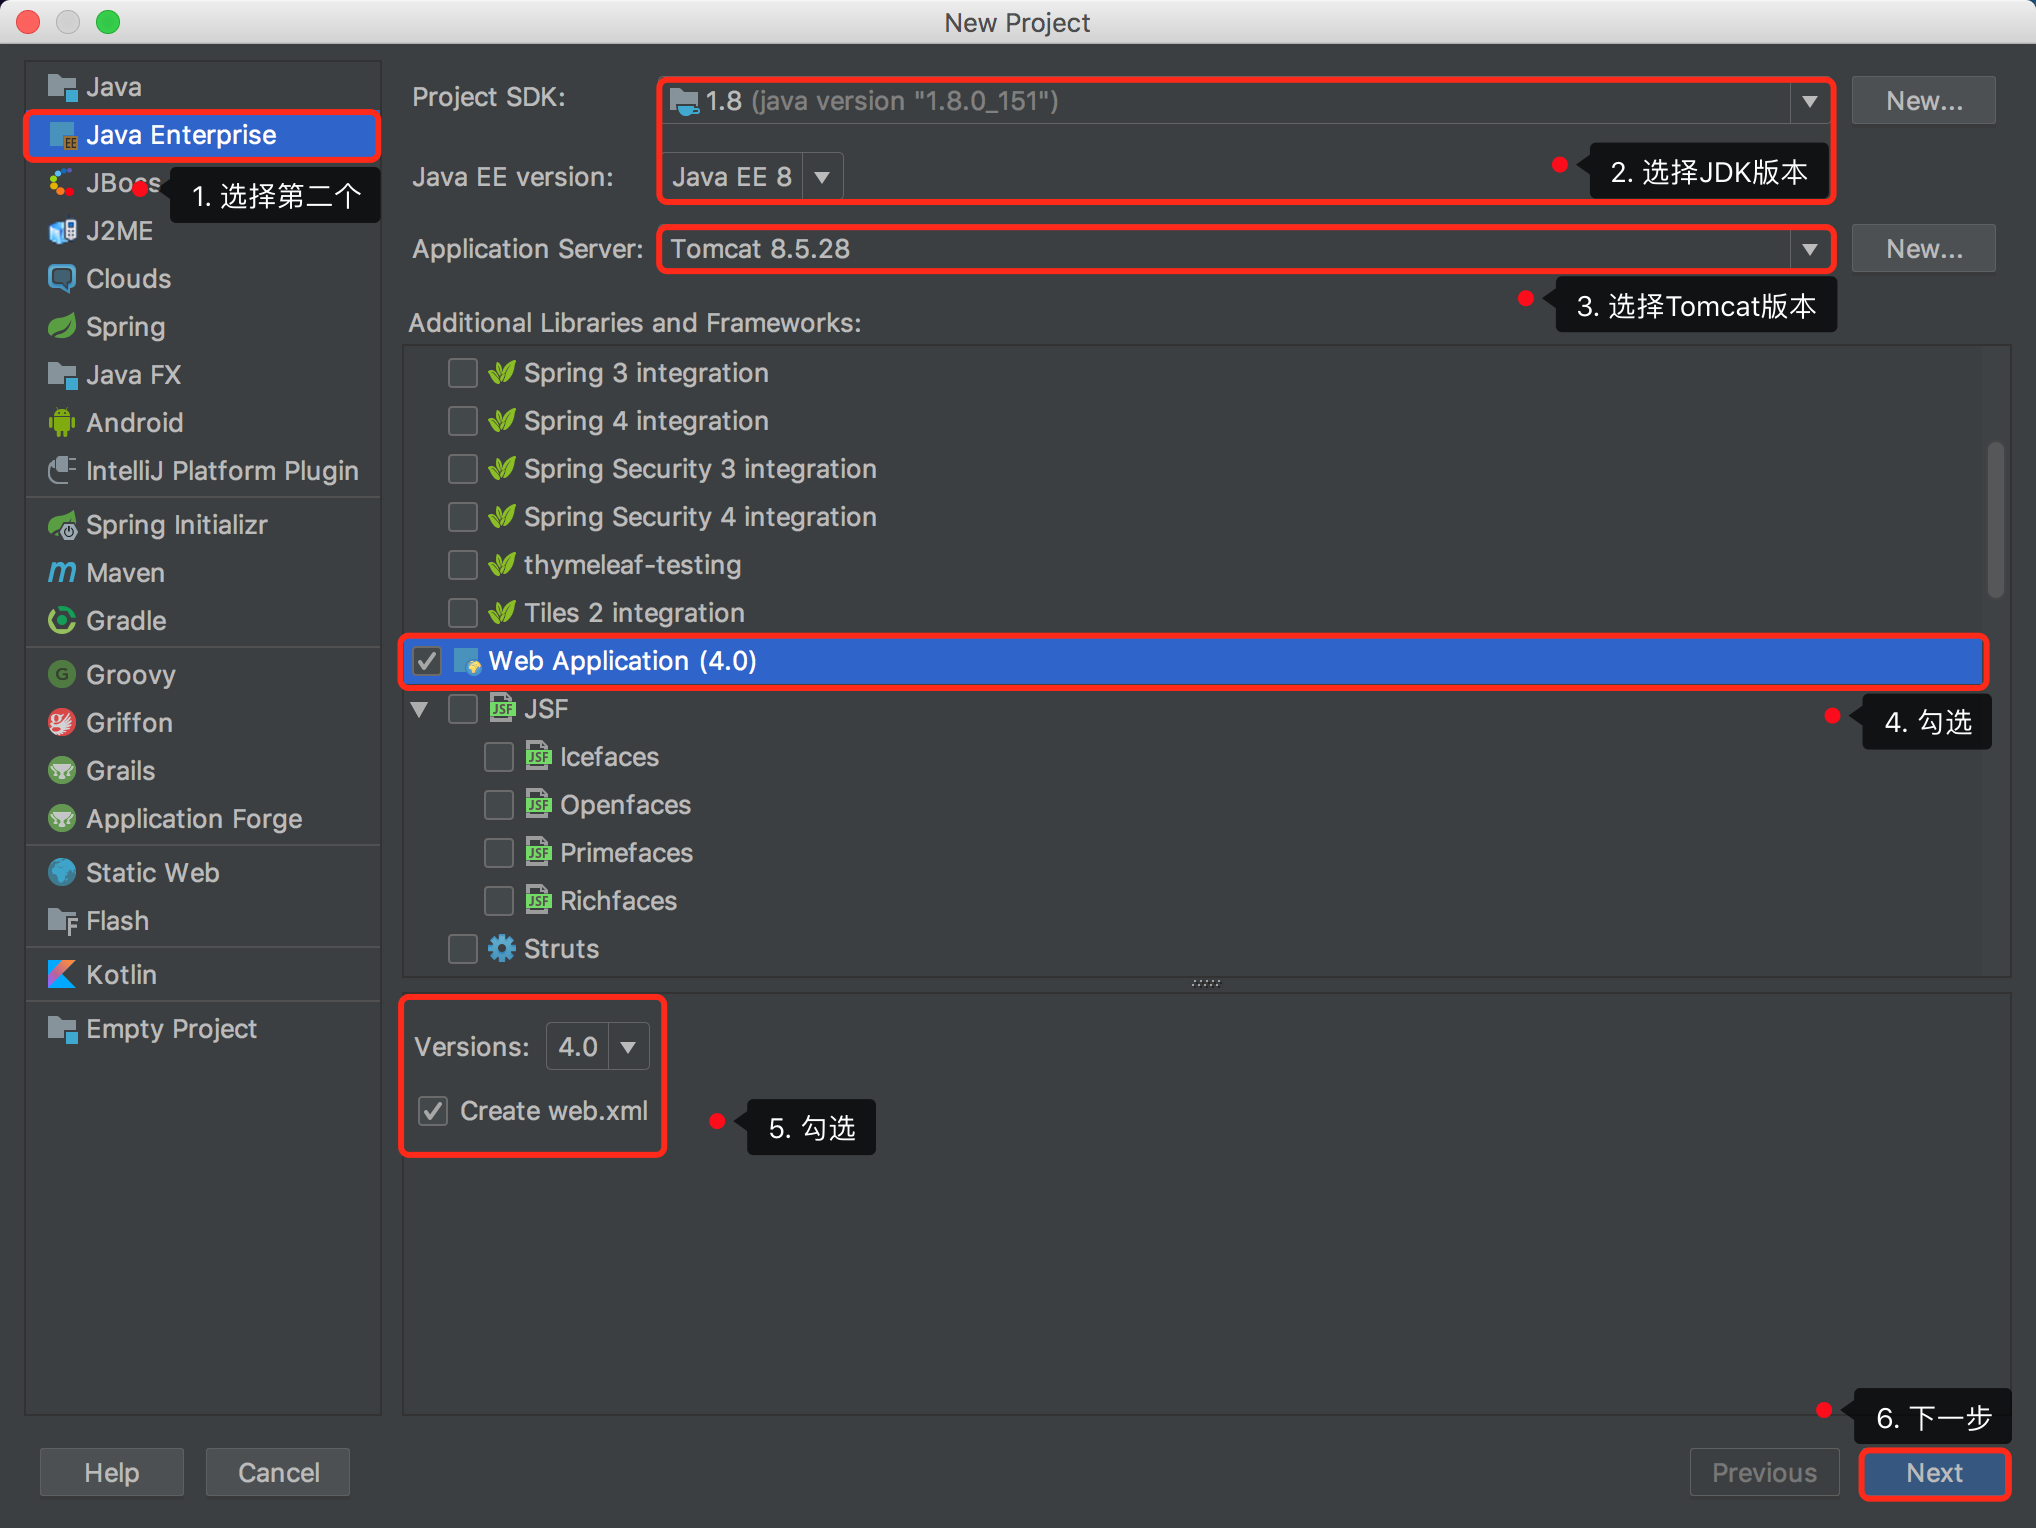Select Maven project type
This screenshot has width=2036, height=1528.
point(203,573)
